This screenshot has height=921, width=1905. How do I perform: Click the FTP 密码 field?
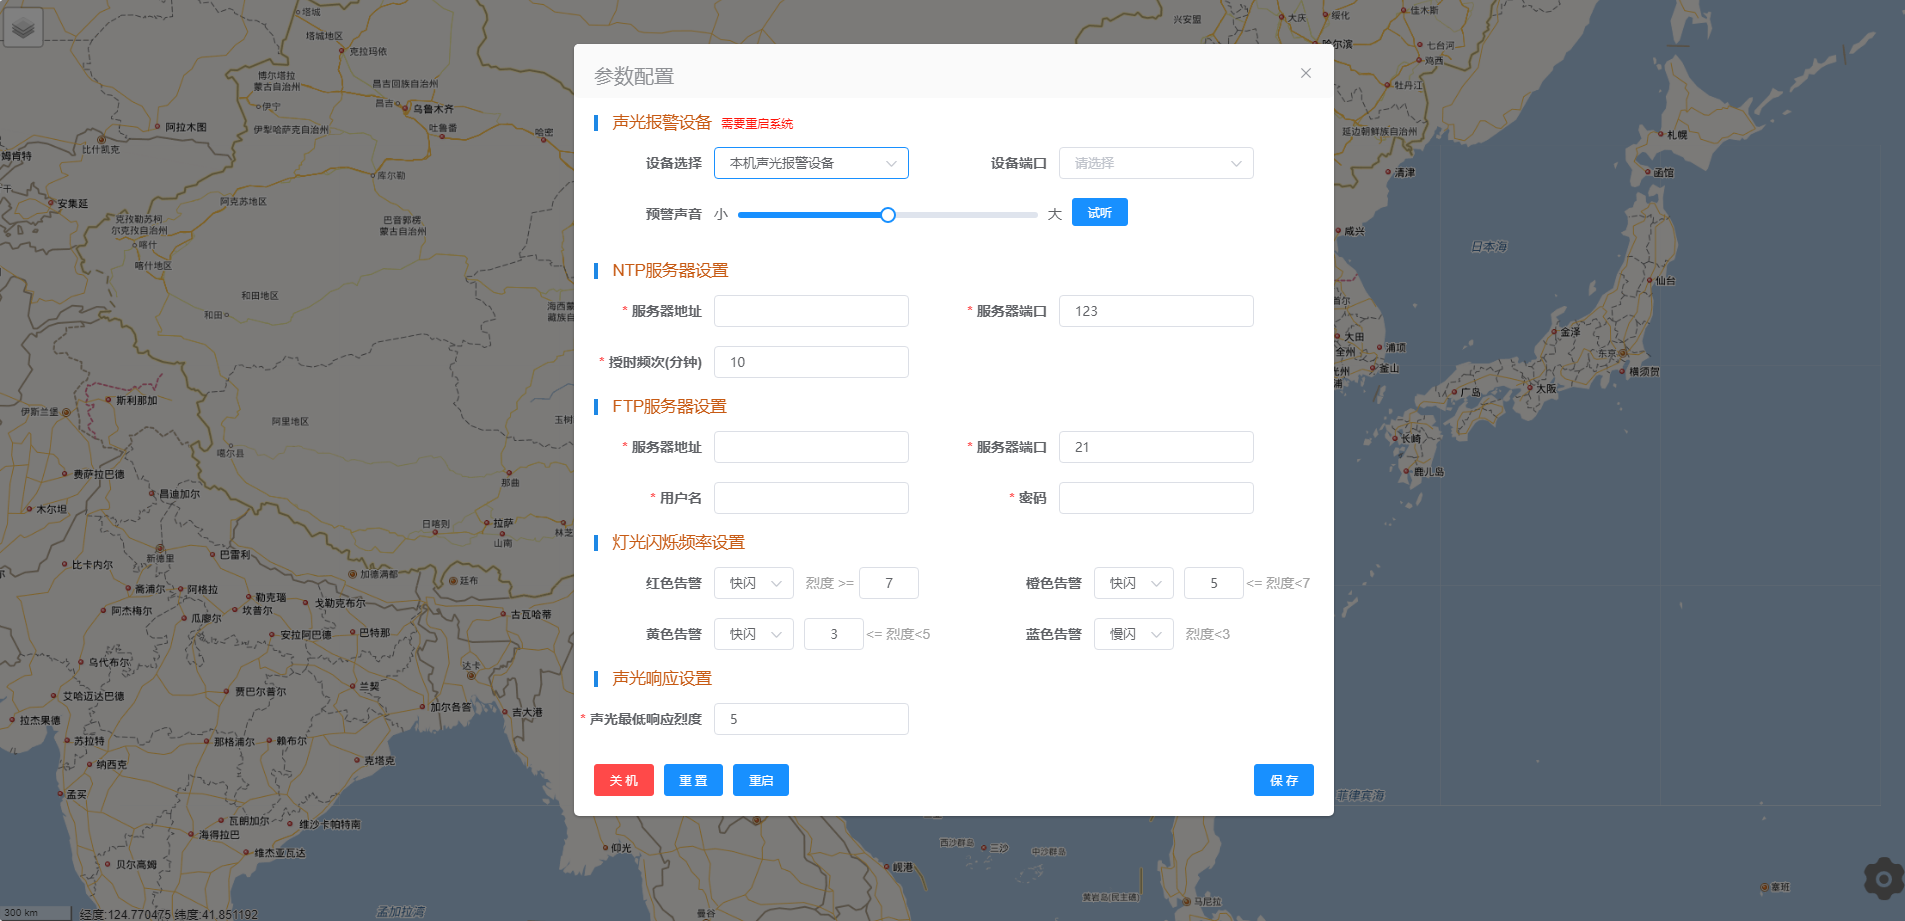coord(1155,498)
